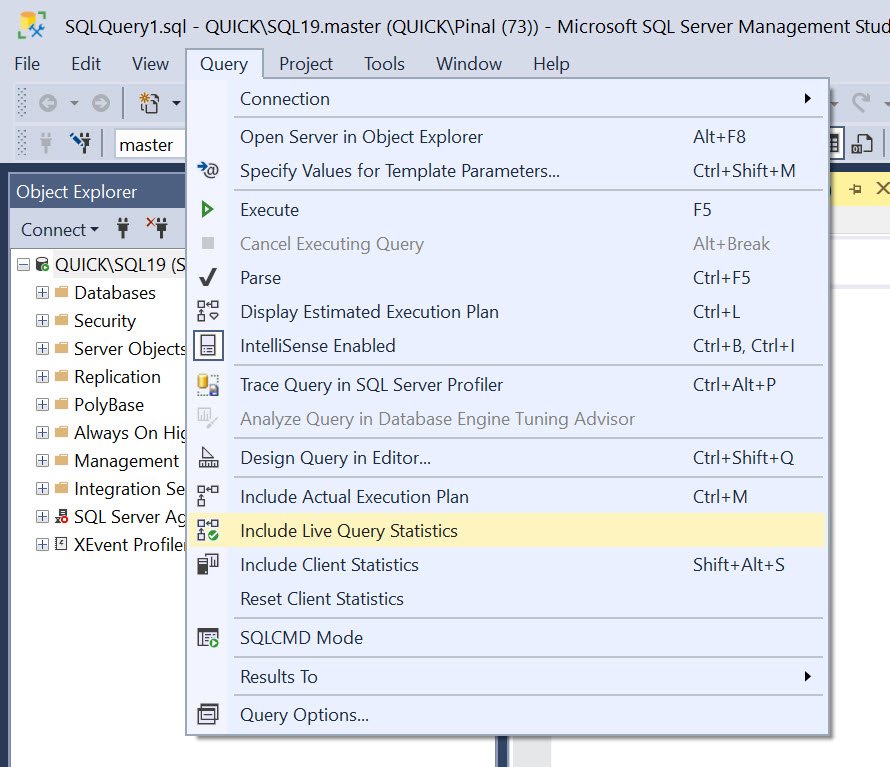
Task: Open the Help menu
Action: (x=551, y=64)
